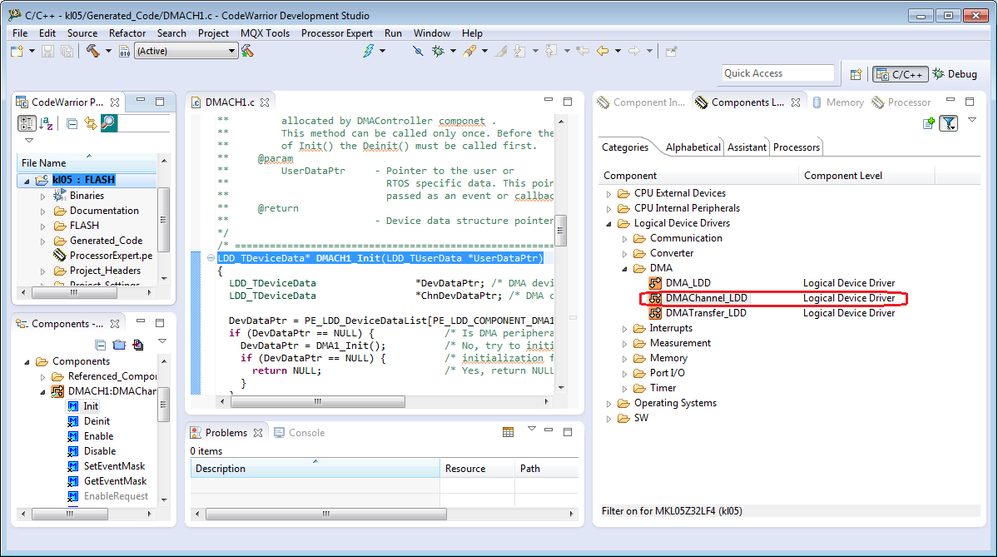Switch to the Debug perspective

click(954, 74)
